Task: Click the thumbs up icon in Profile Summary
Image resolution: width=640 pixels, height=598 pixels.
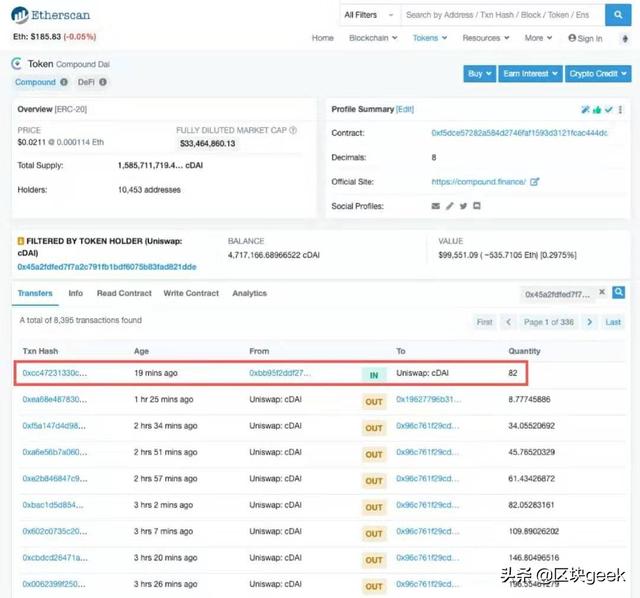Action: [x=597, y=109]
